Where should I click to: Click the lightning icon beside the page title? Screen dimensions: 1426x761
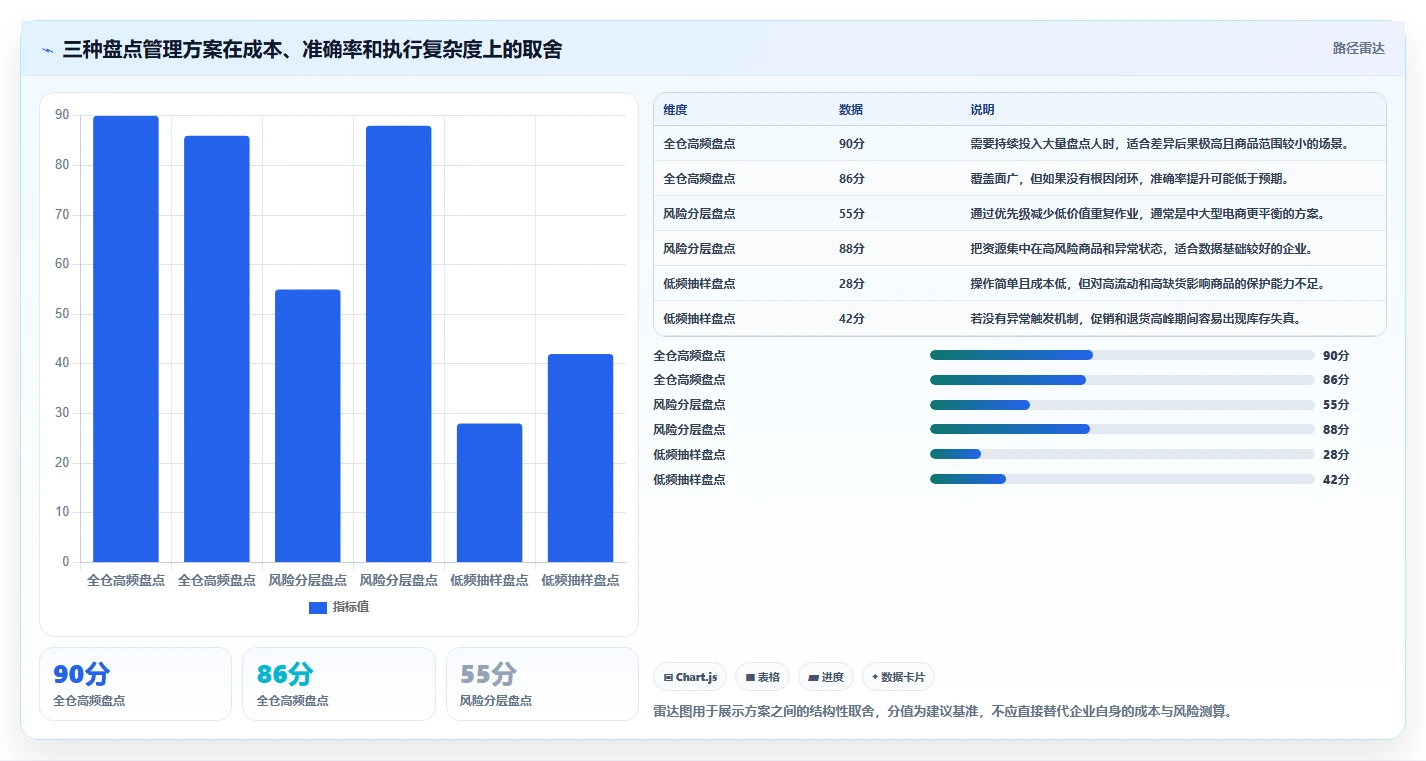[48, 50]
